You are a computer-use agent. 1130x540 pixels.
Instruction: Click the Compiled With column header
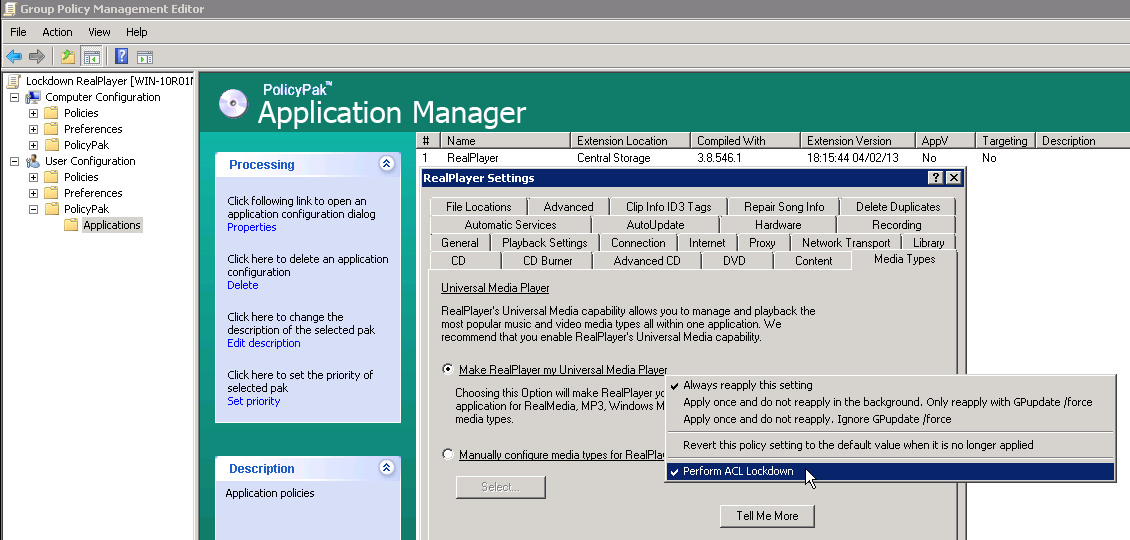click(745, 141)
